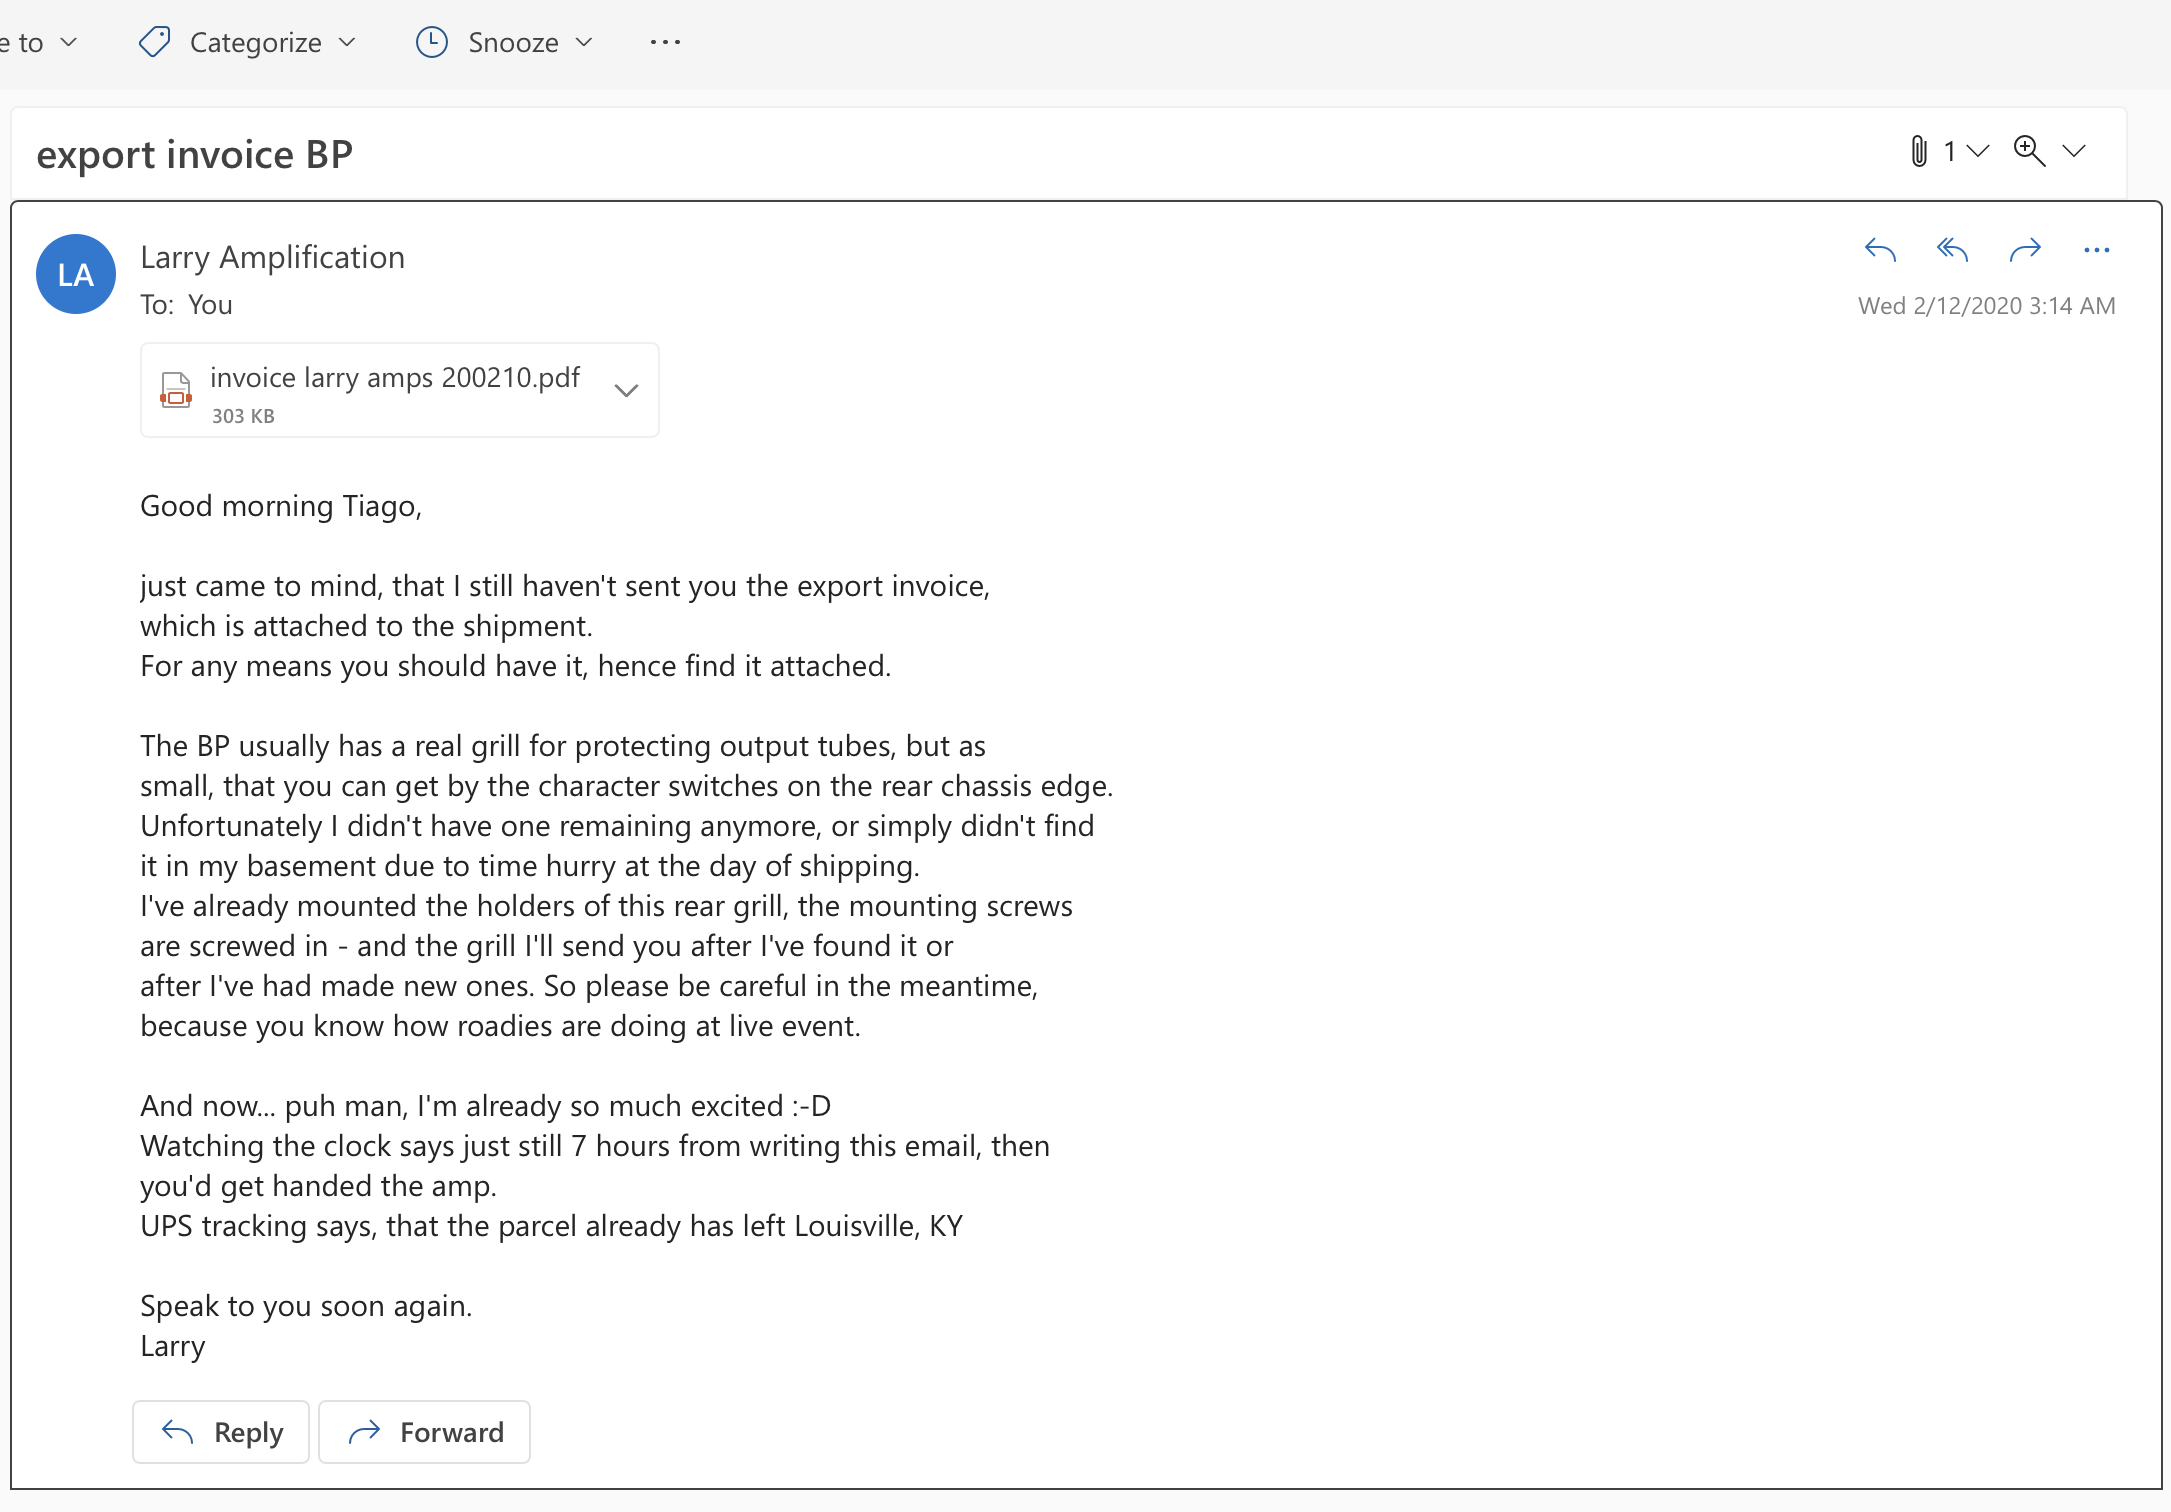Open the invoice PDF attachment dropdown arrow
Viewport: 2171px width, 1512px height.
click(x=627, y=390)
